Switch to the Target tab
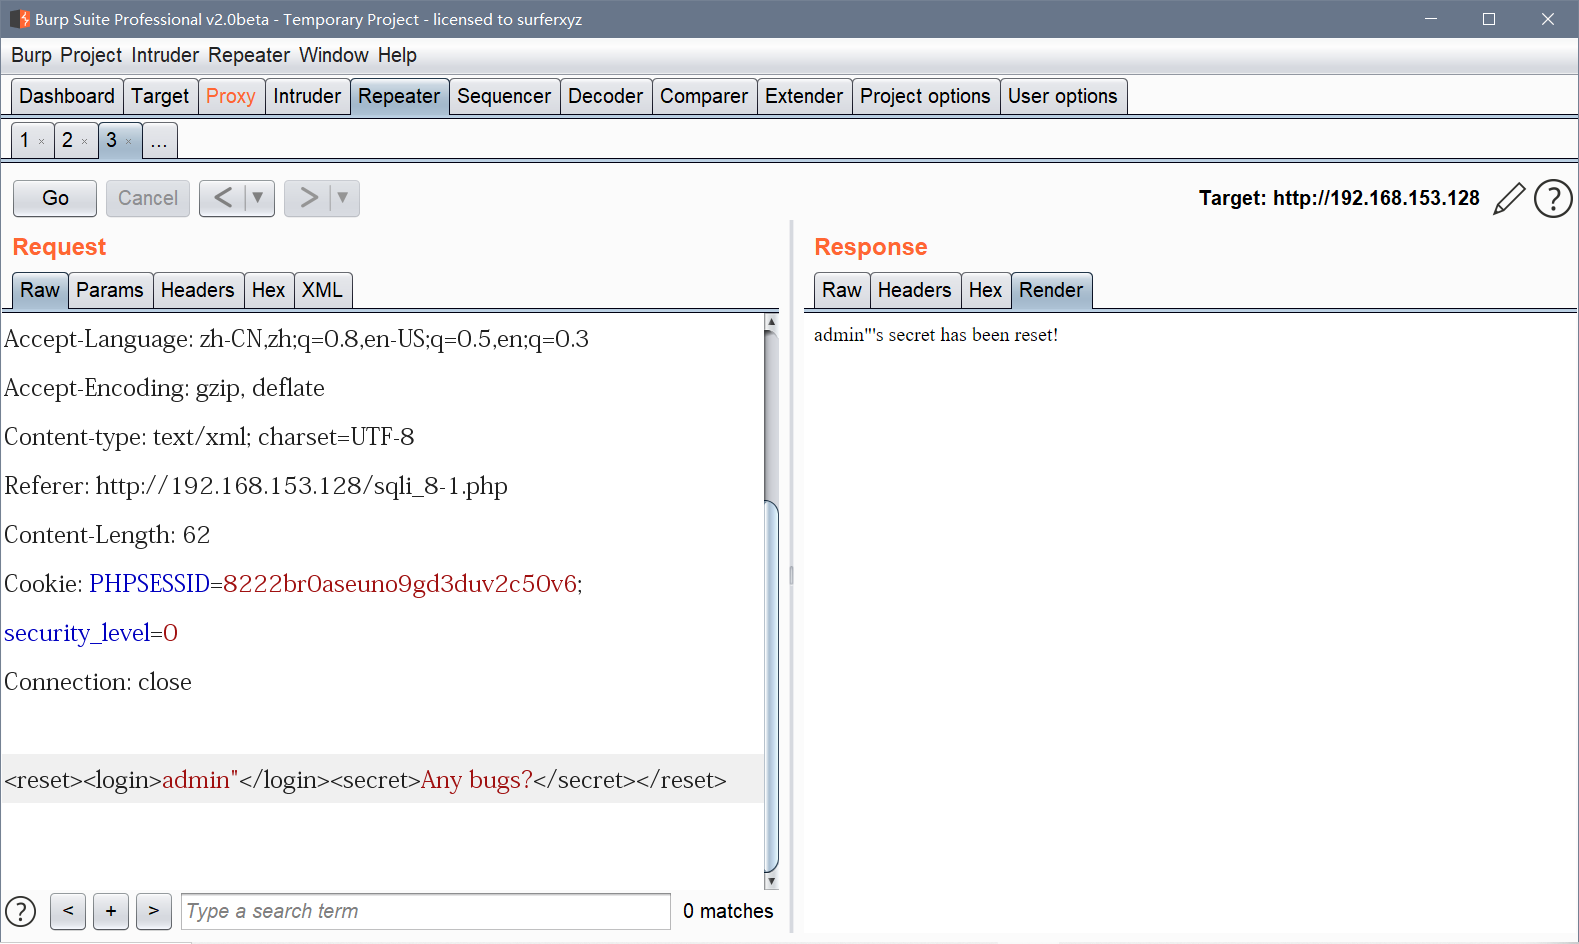 click(x=160, y=96)
